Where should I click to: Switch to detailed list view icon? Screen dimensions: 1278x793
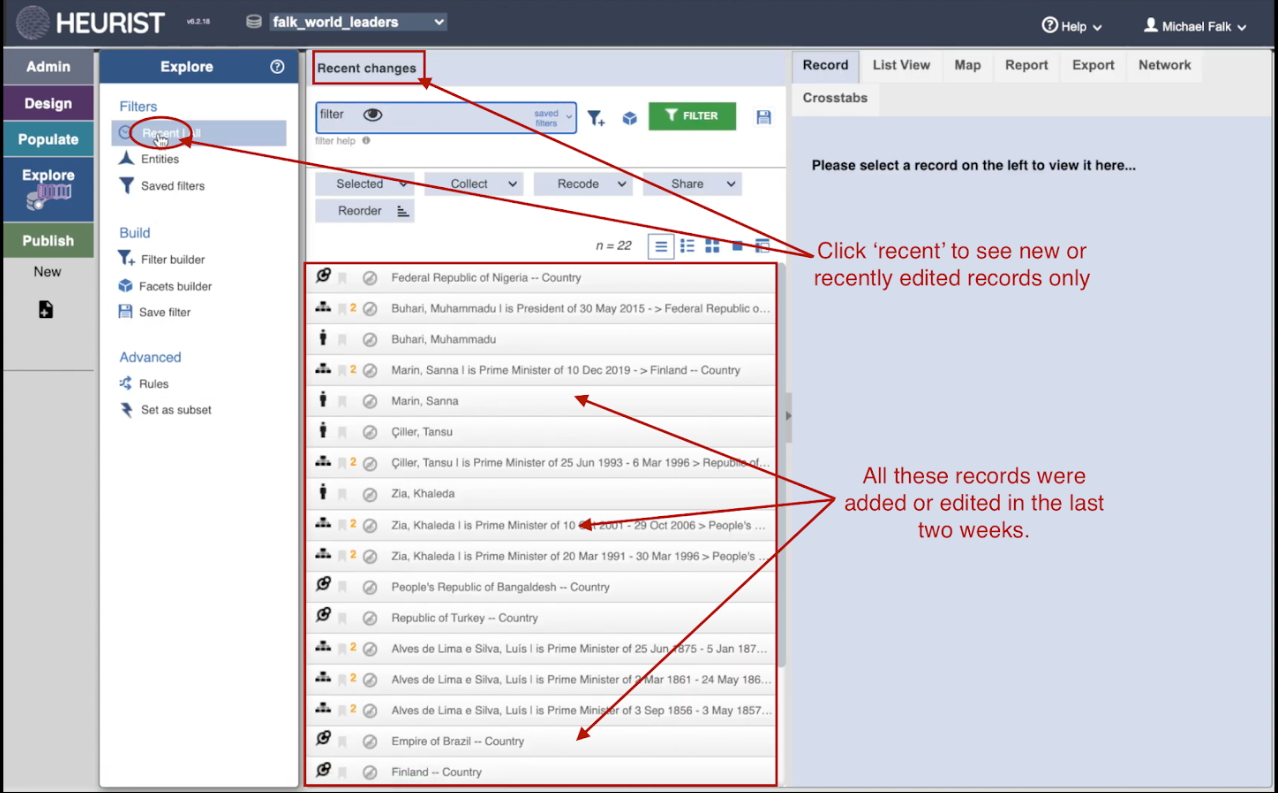pos(687,246)
